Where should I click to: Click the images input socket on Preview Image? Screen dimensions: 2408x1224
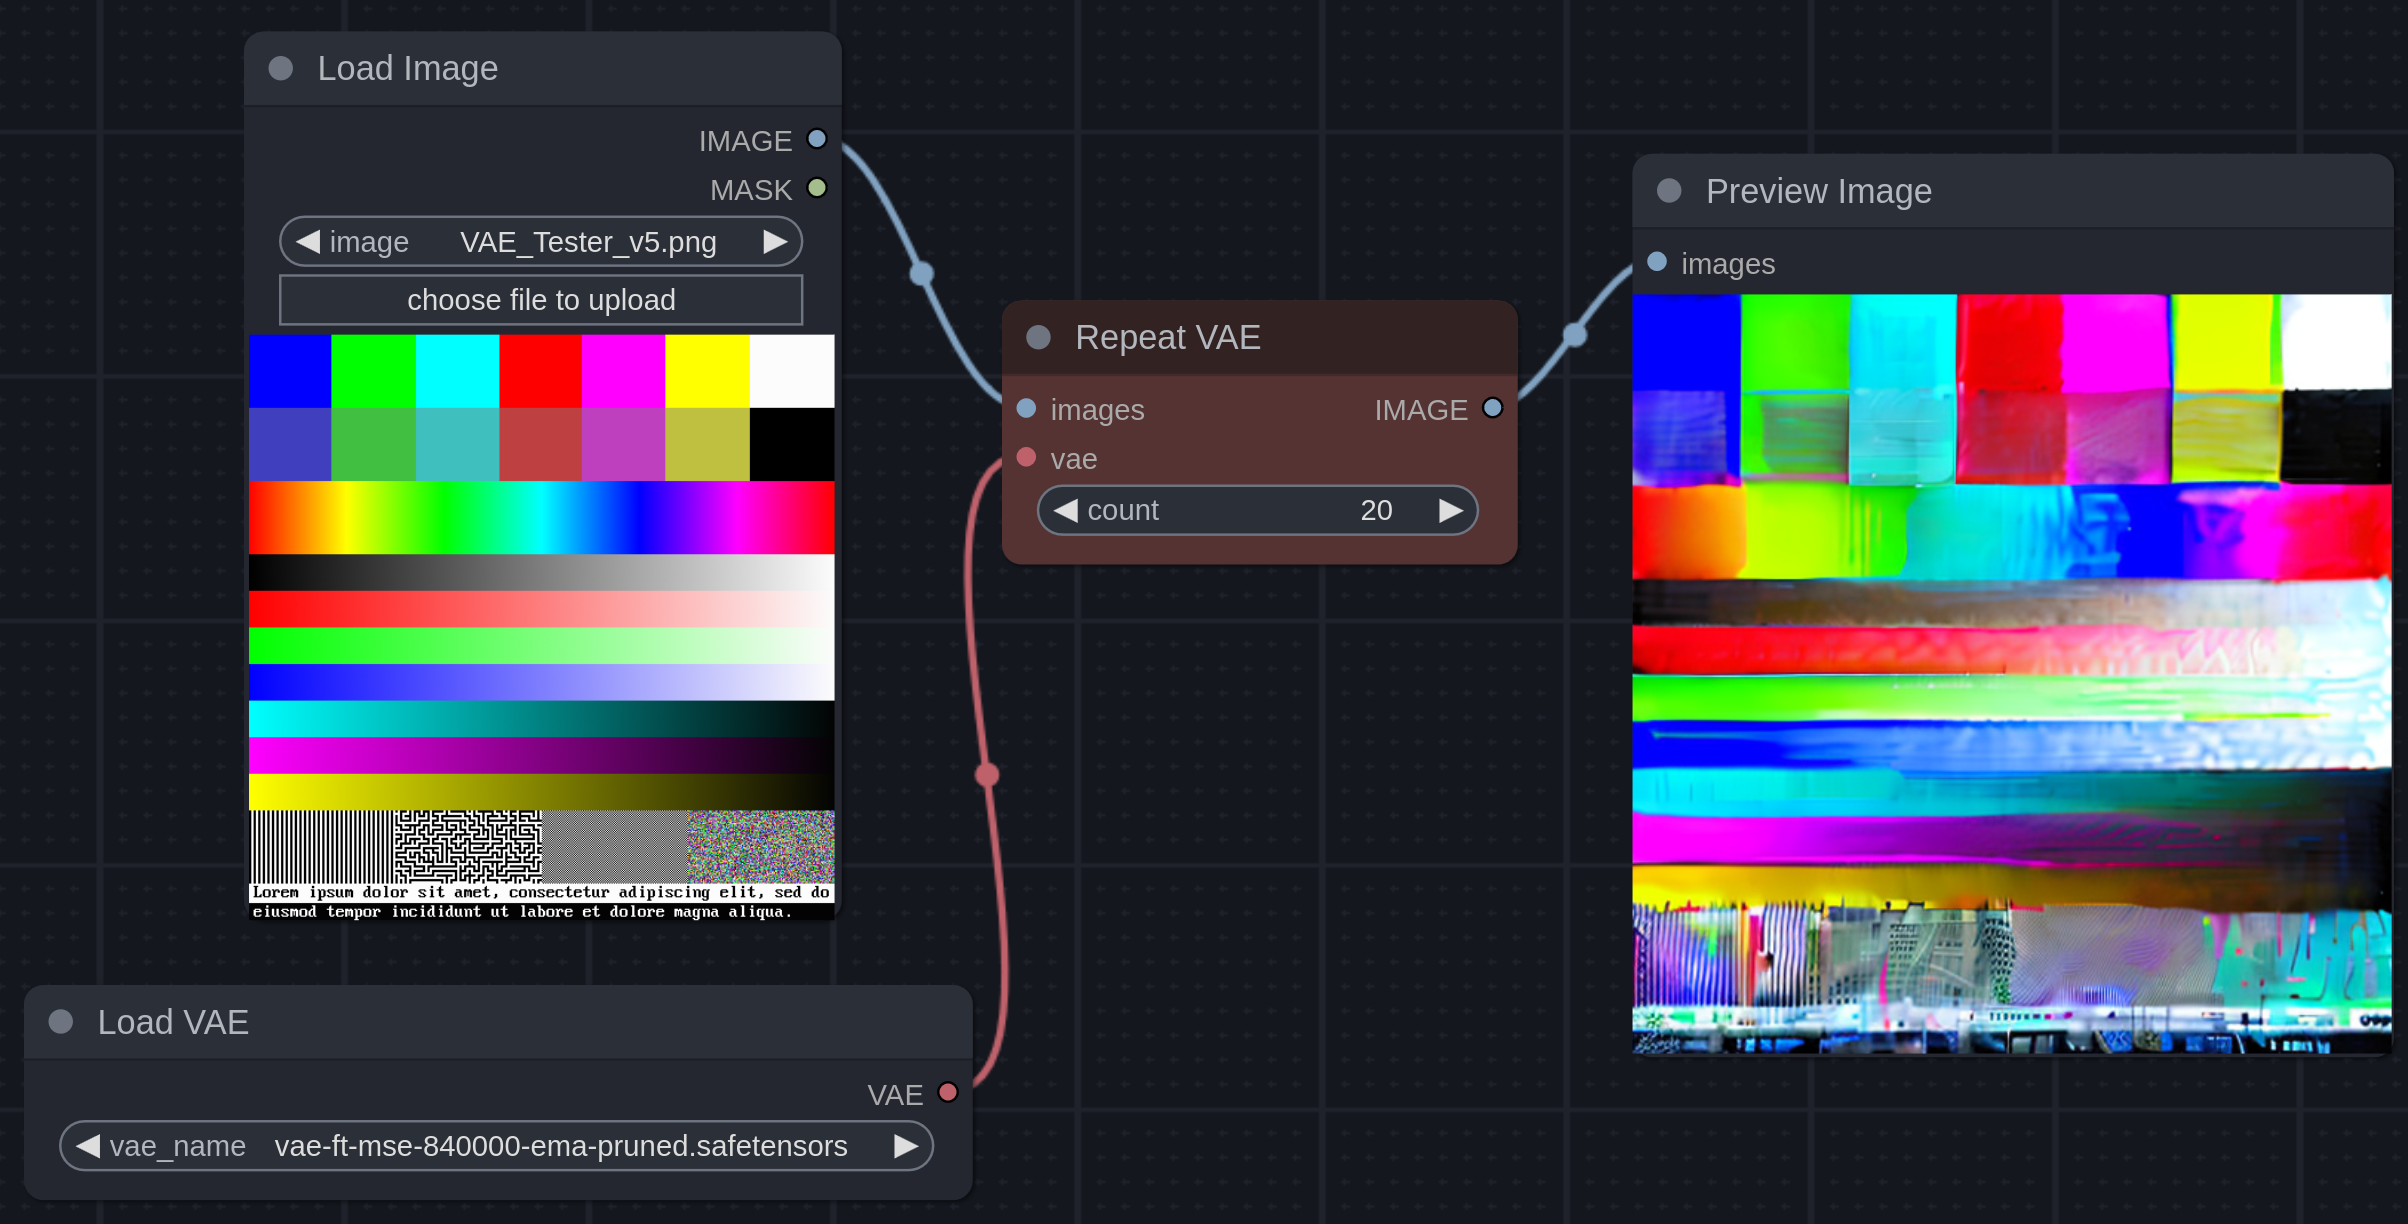[x=1657, y=262]
